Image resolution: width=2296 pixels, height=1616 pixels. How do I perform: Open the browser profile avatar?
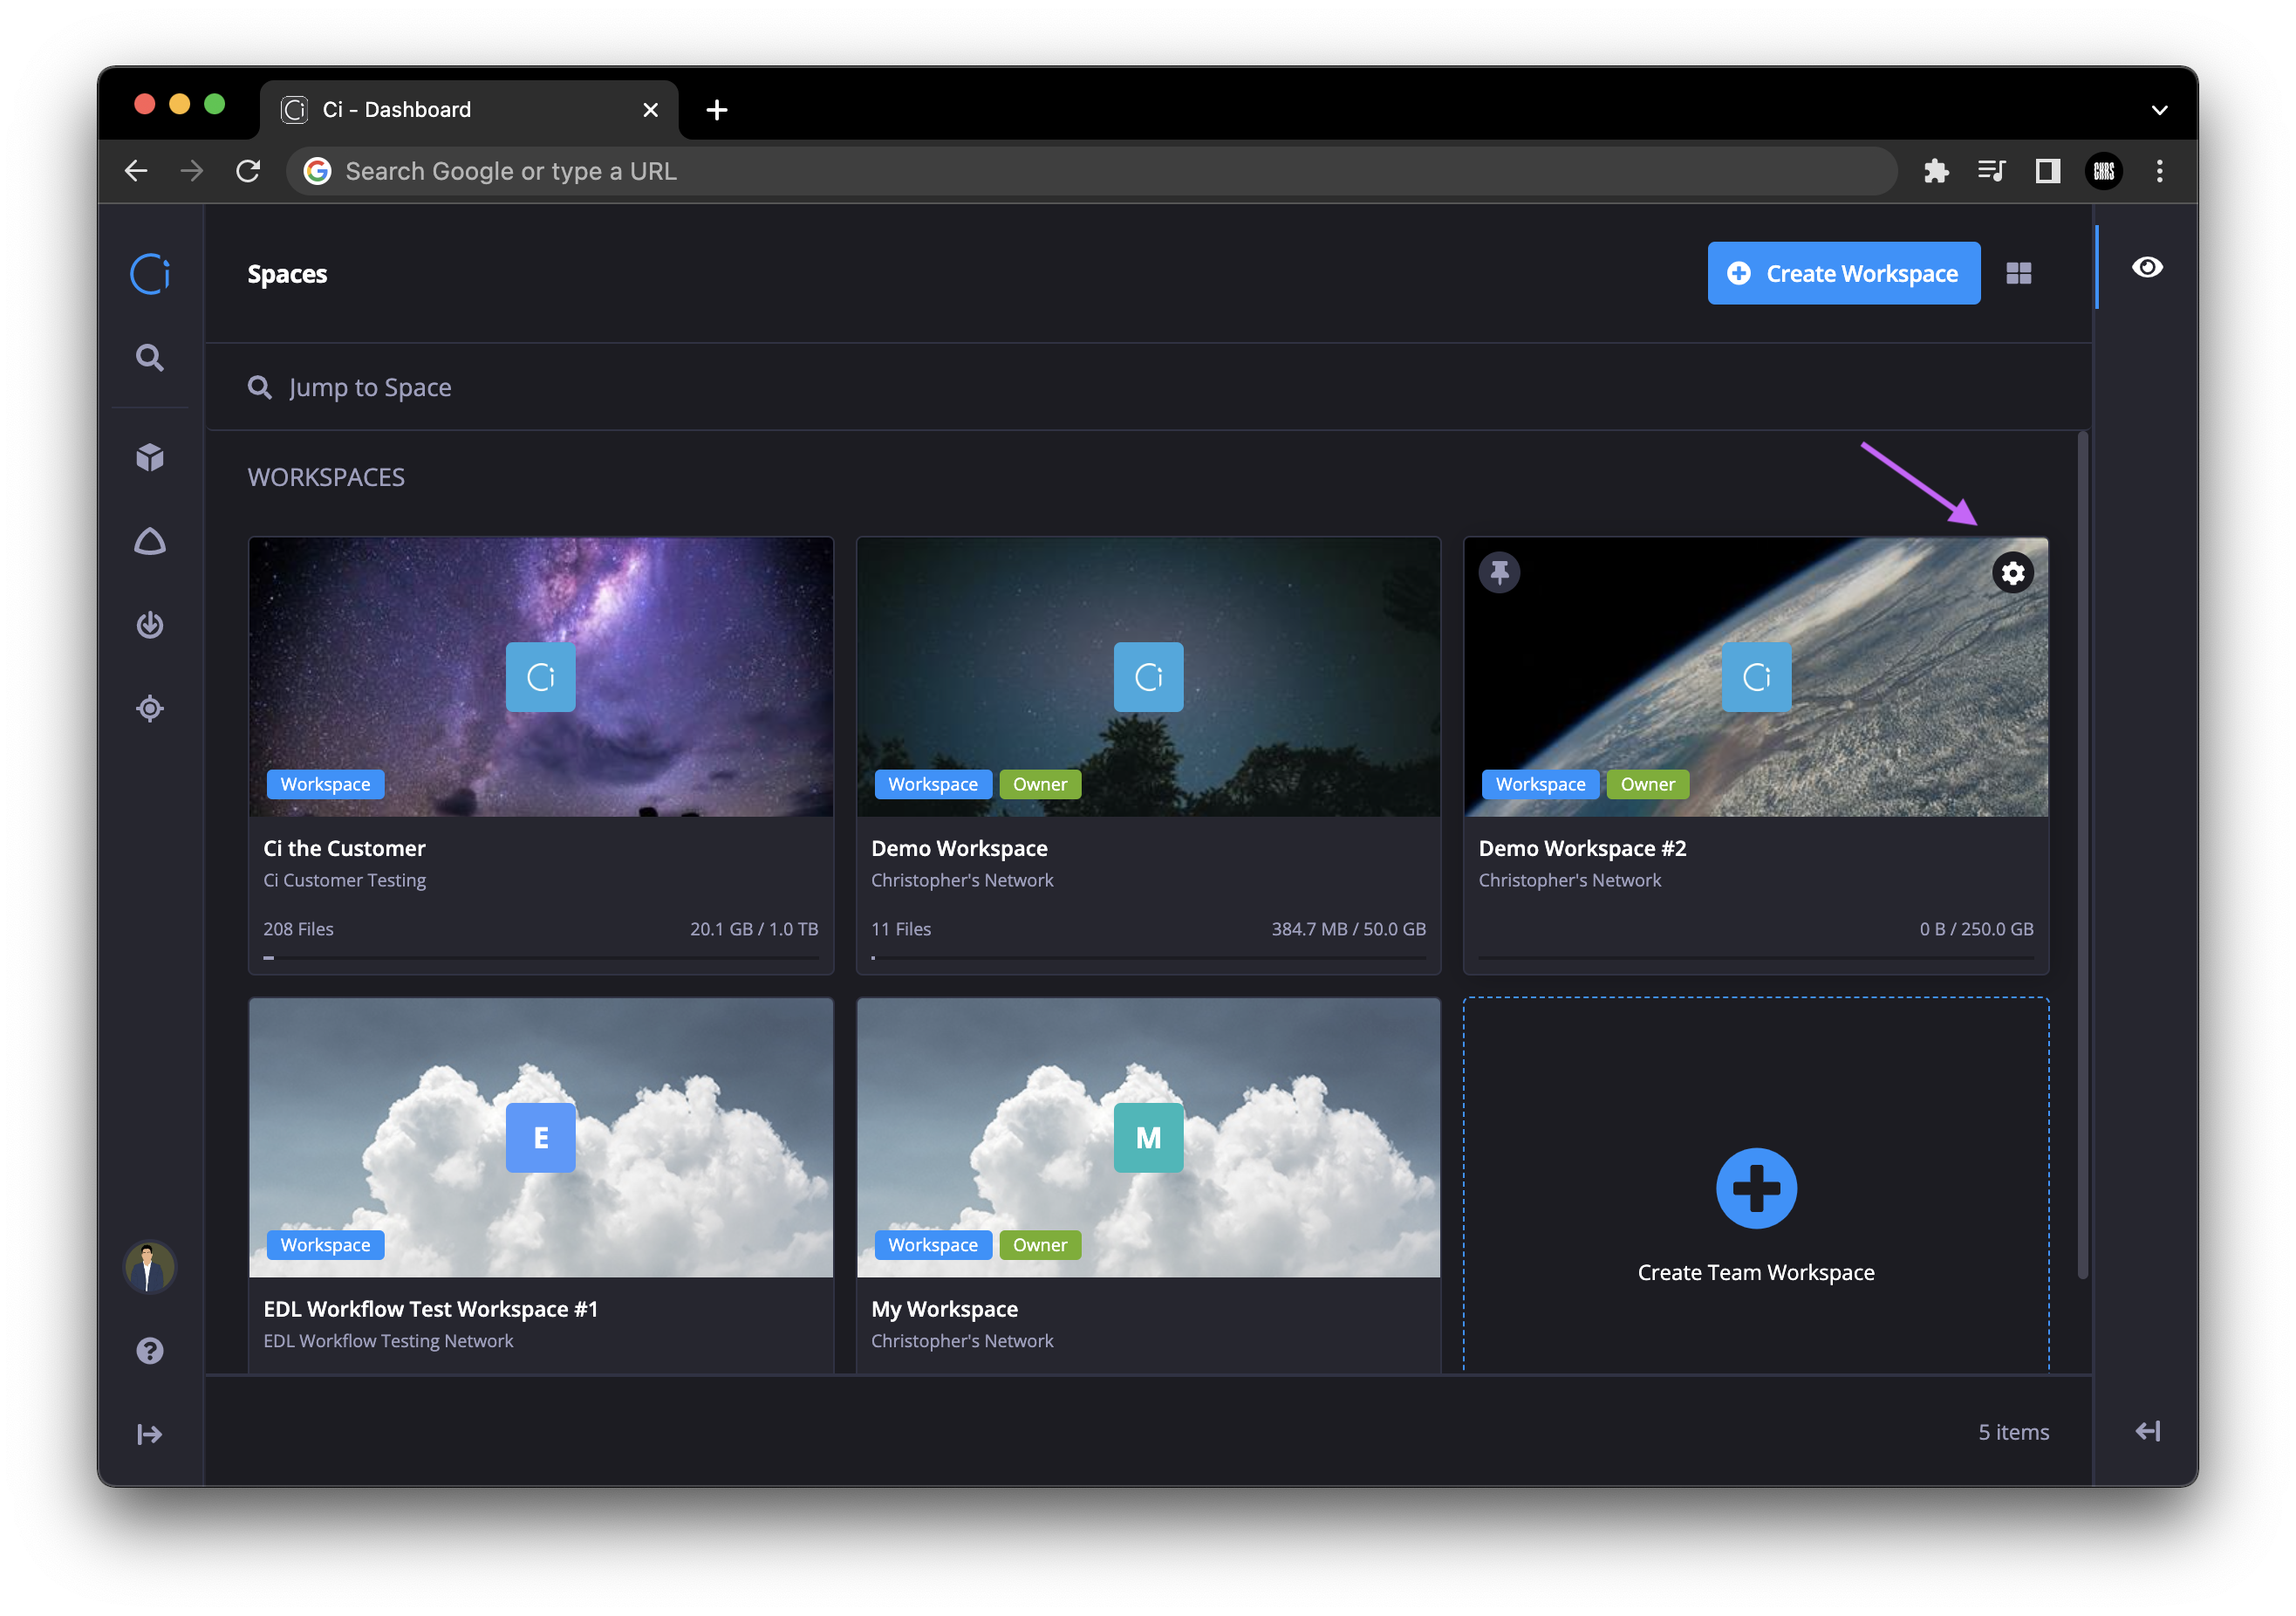(x=2103, y=171)
